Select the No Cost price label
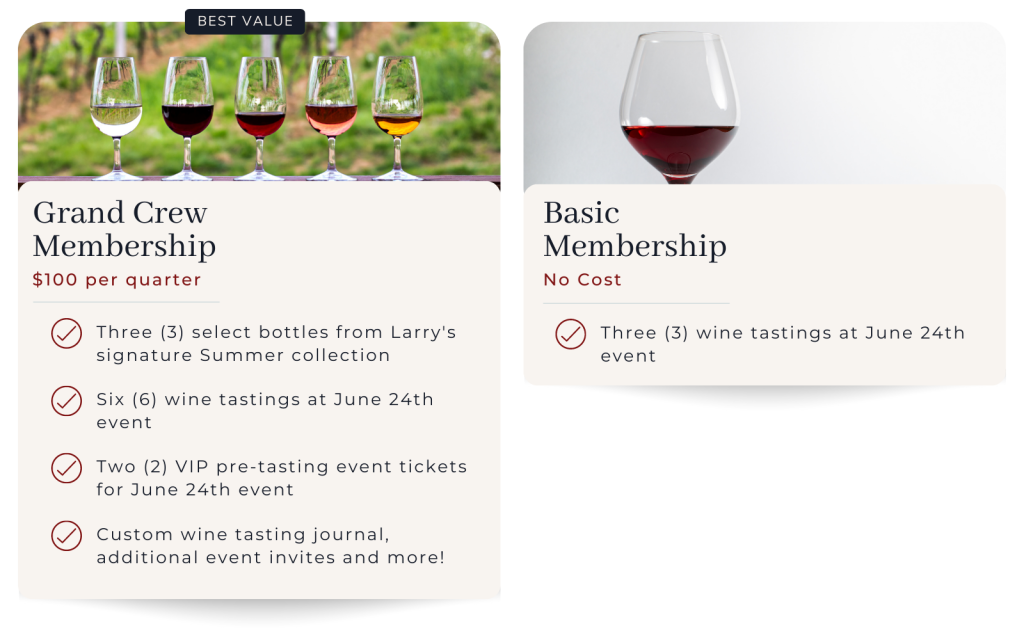This screenshot has height=640, width=1024. [583, 280]
